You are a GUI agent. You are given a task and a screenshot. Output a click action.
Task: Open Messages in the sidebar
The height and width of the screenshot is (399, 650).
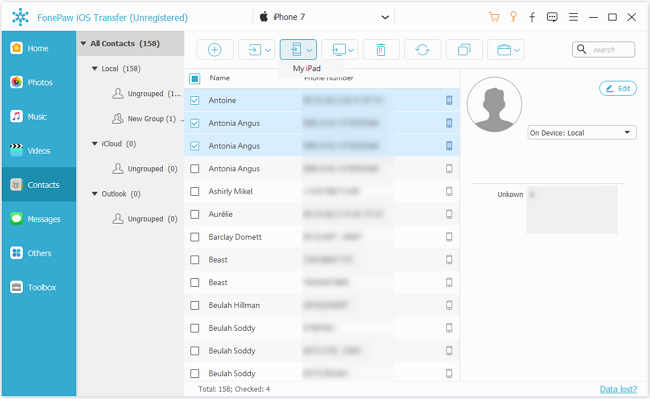pos(39,219)
